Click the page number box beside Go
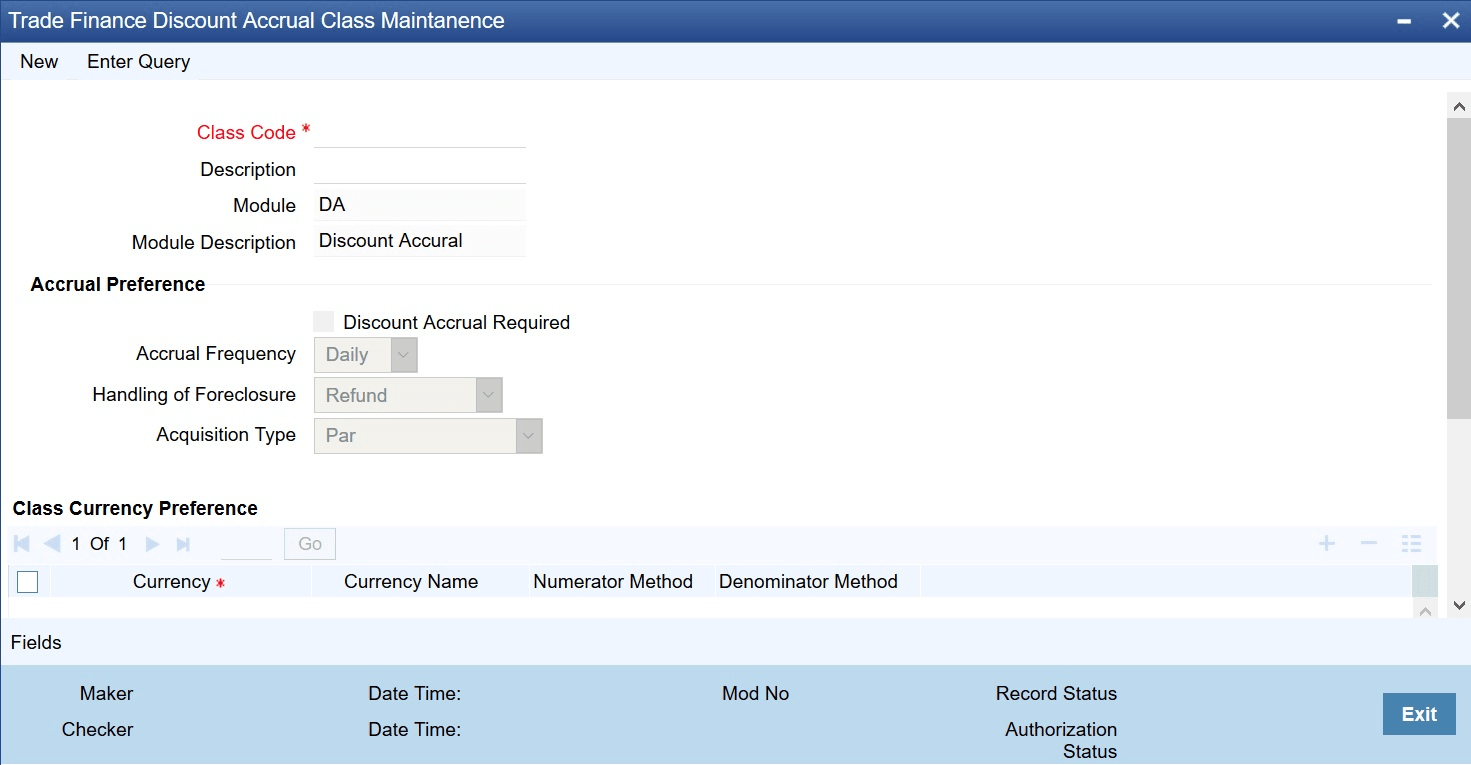Viewport: 1471px width, 765px height. pyautogui.click(x=246, y=544)
